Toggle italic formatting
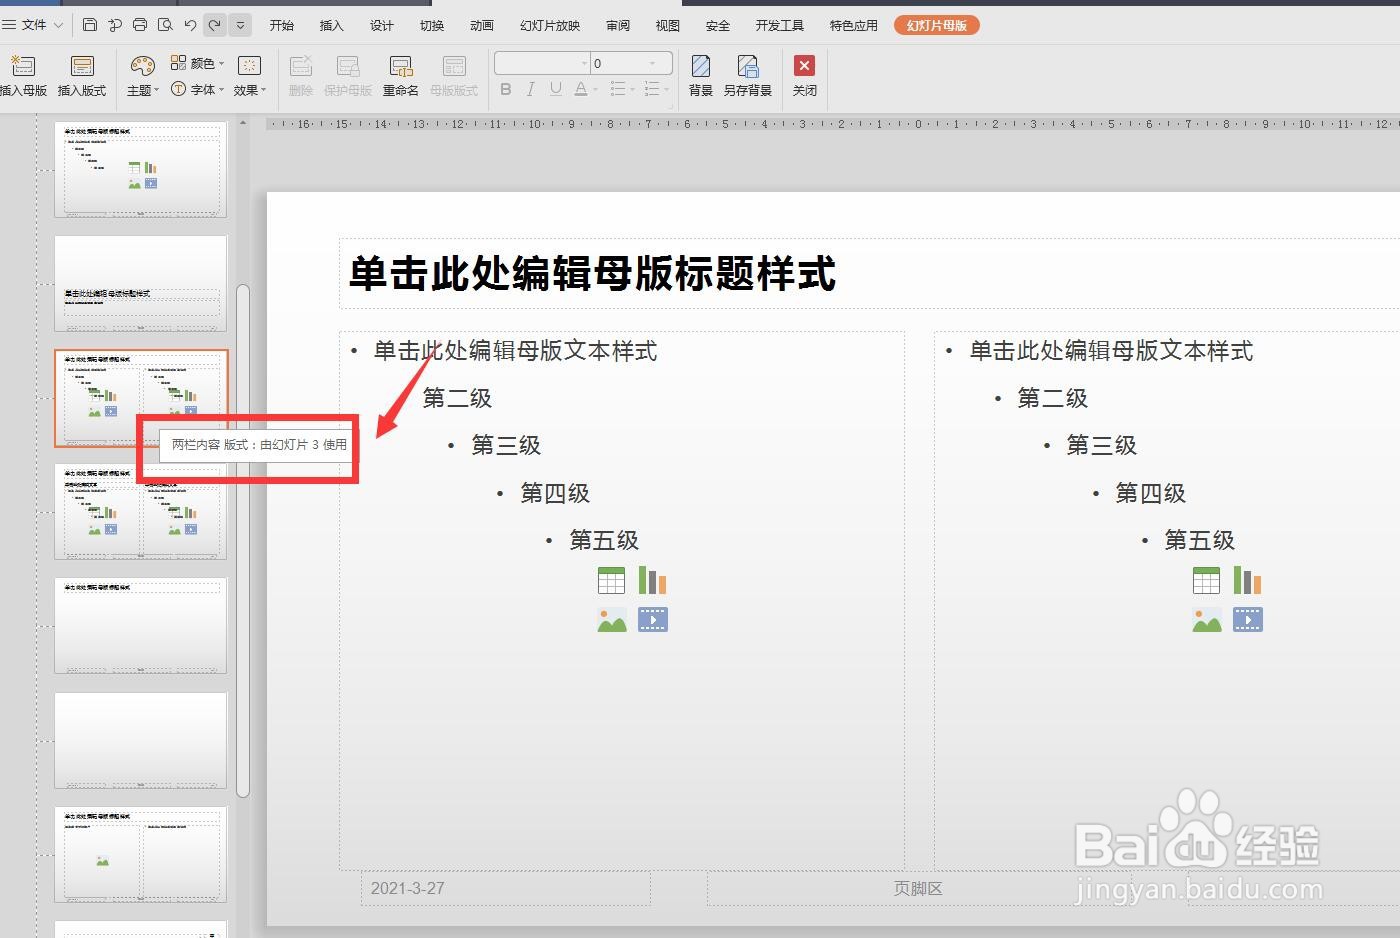The width and height of the screenshot is (1400, 938). (x=530, y=89)
